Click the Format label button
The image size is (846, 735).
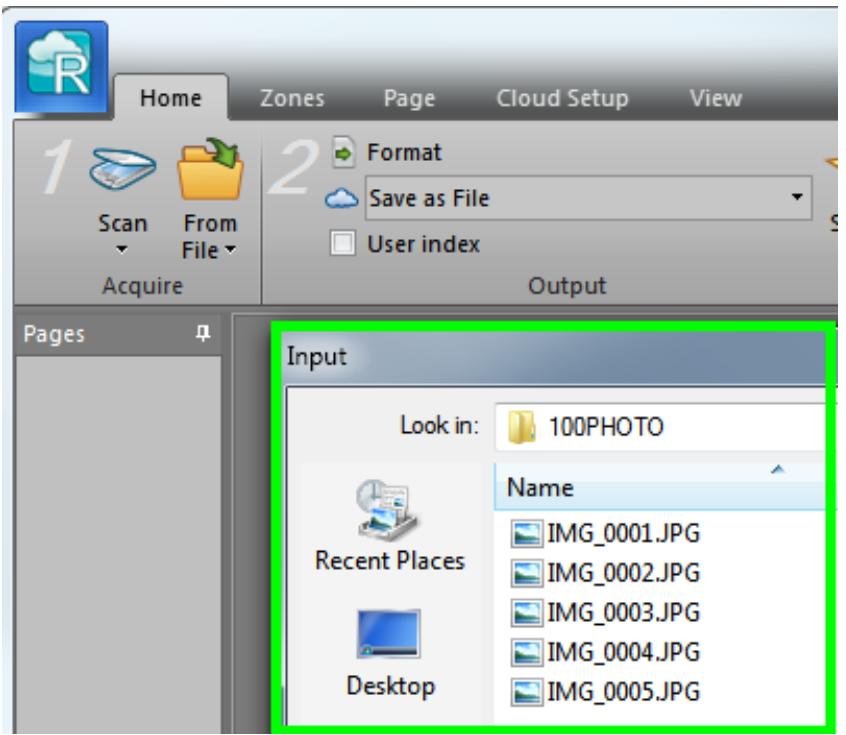(404, 152)
